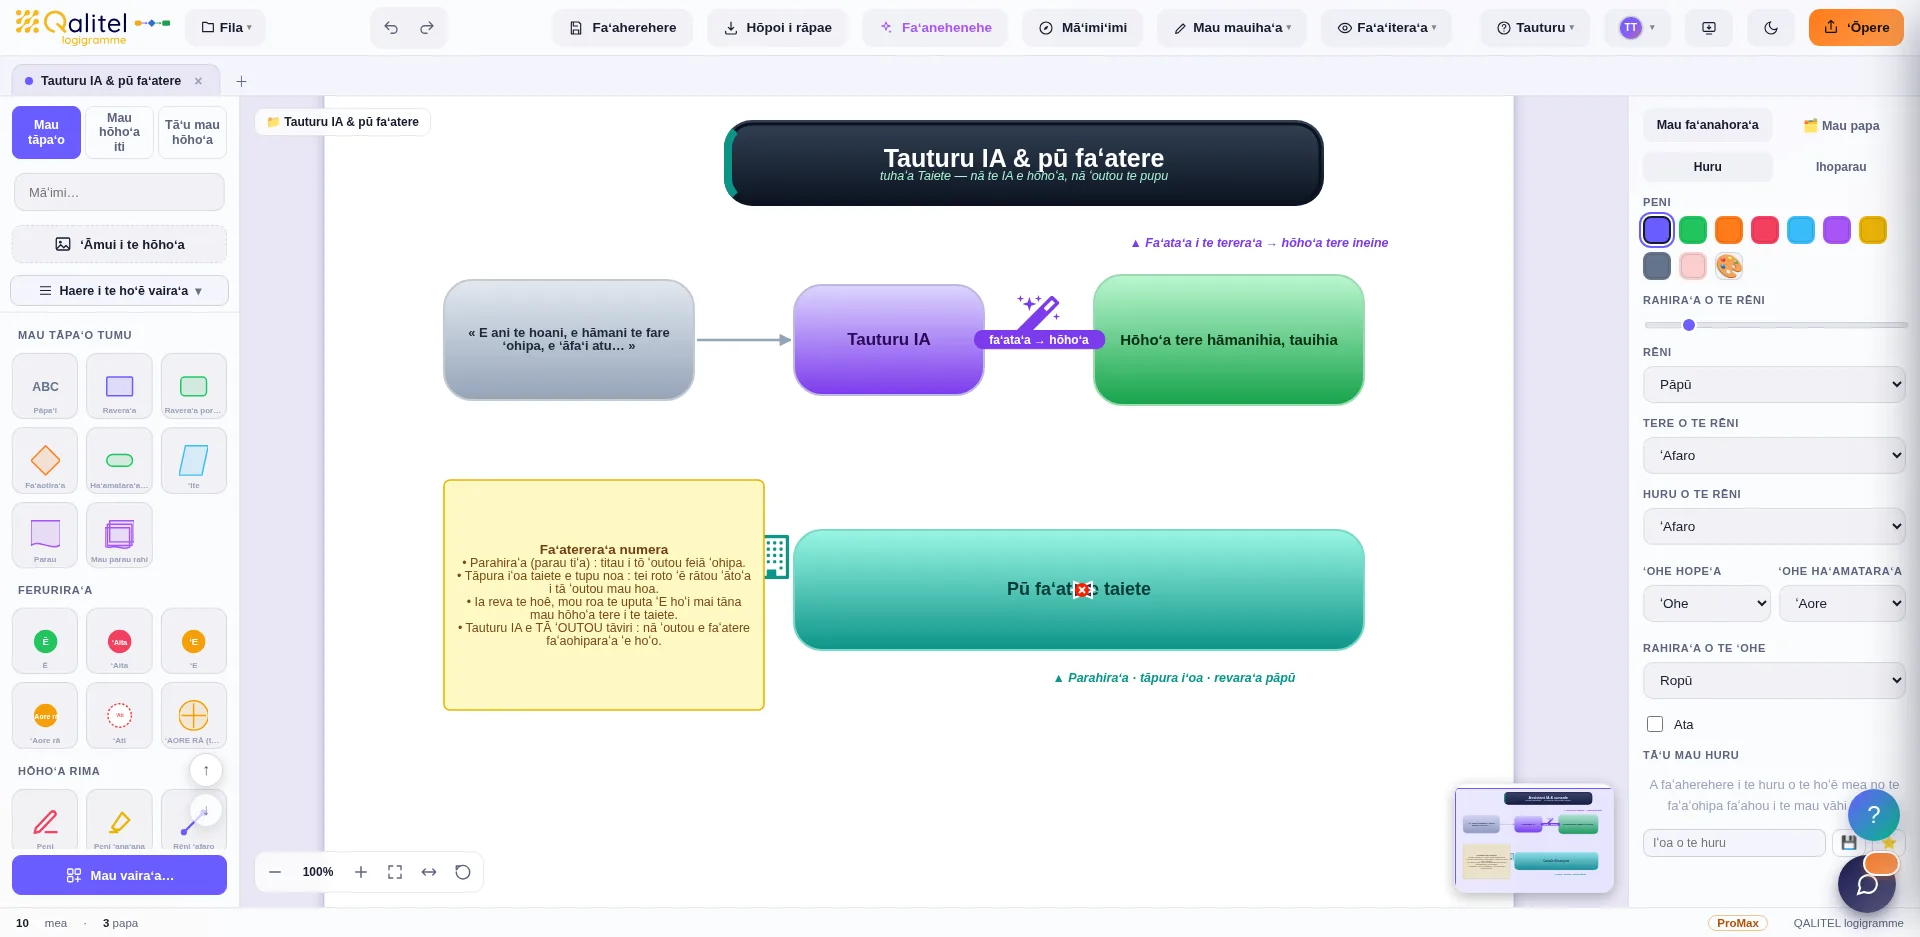This screenshot has height=937, width=1920.
Task: Save the style with floppy icon
Action: (1849, 843)
